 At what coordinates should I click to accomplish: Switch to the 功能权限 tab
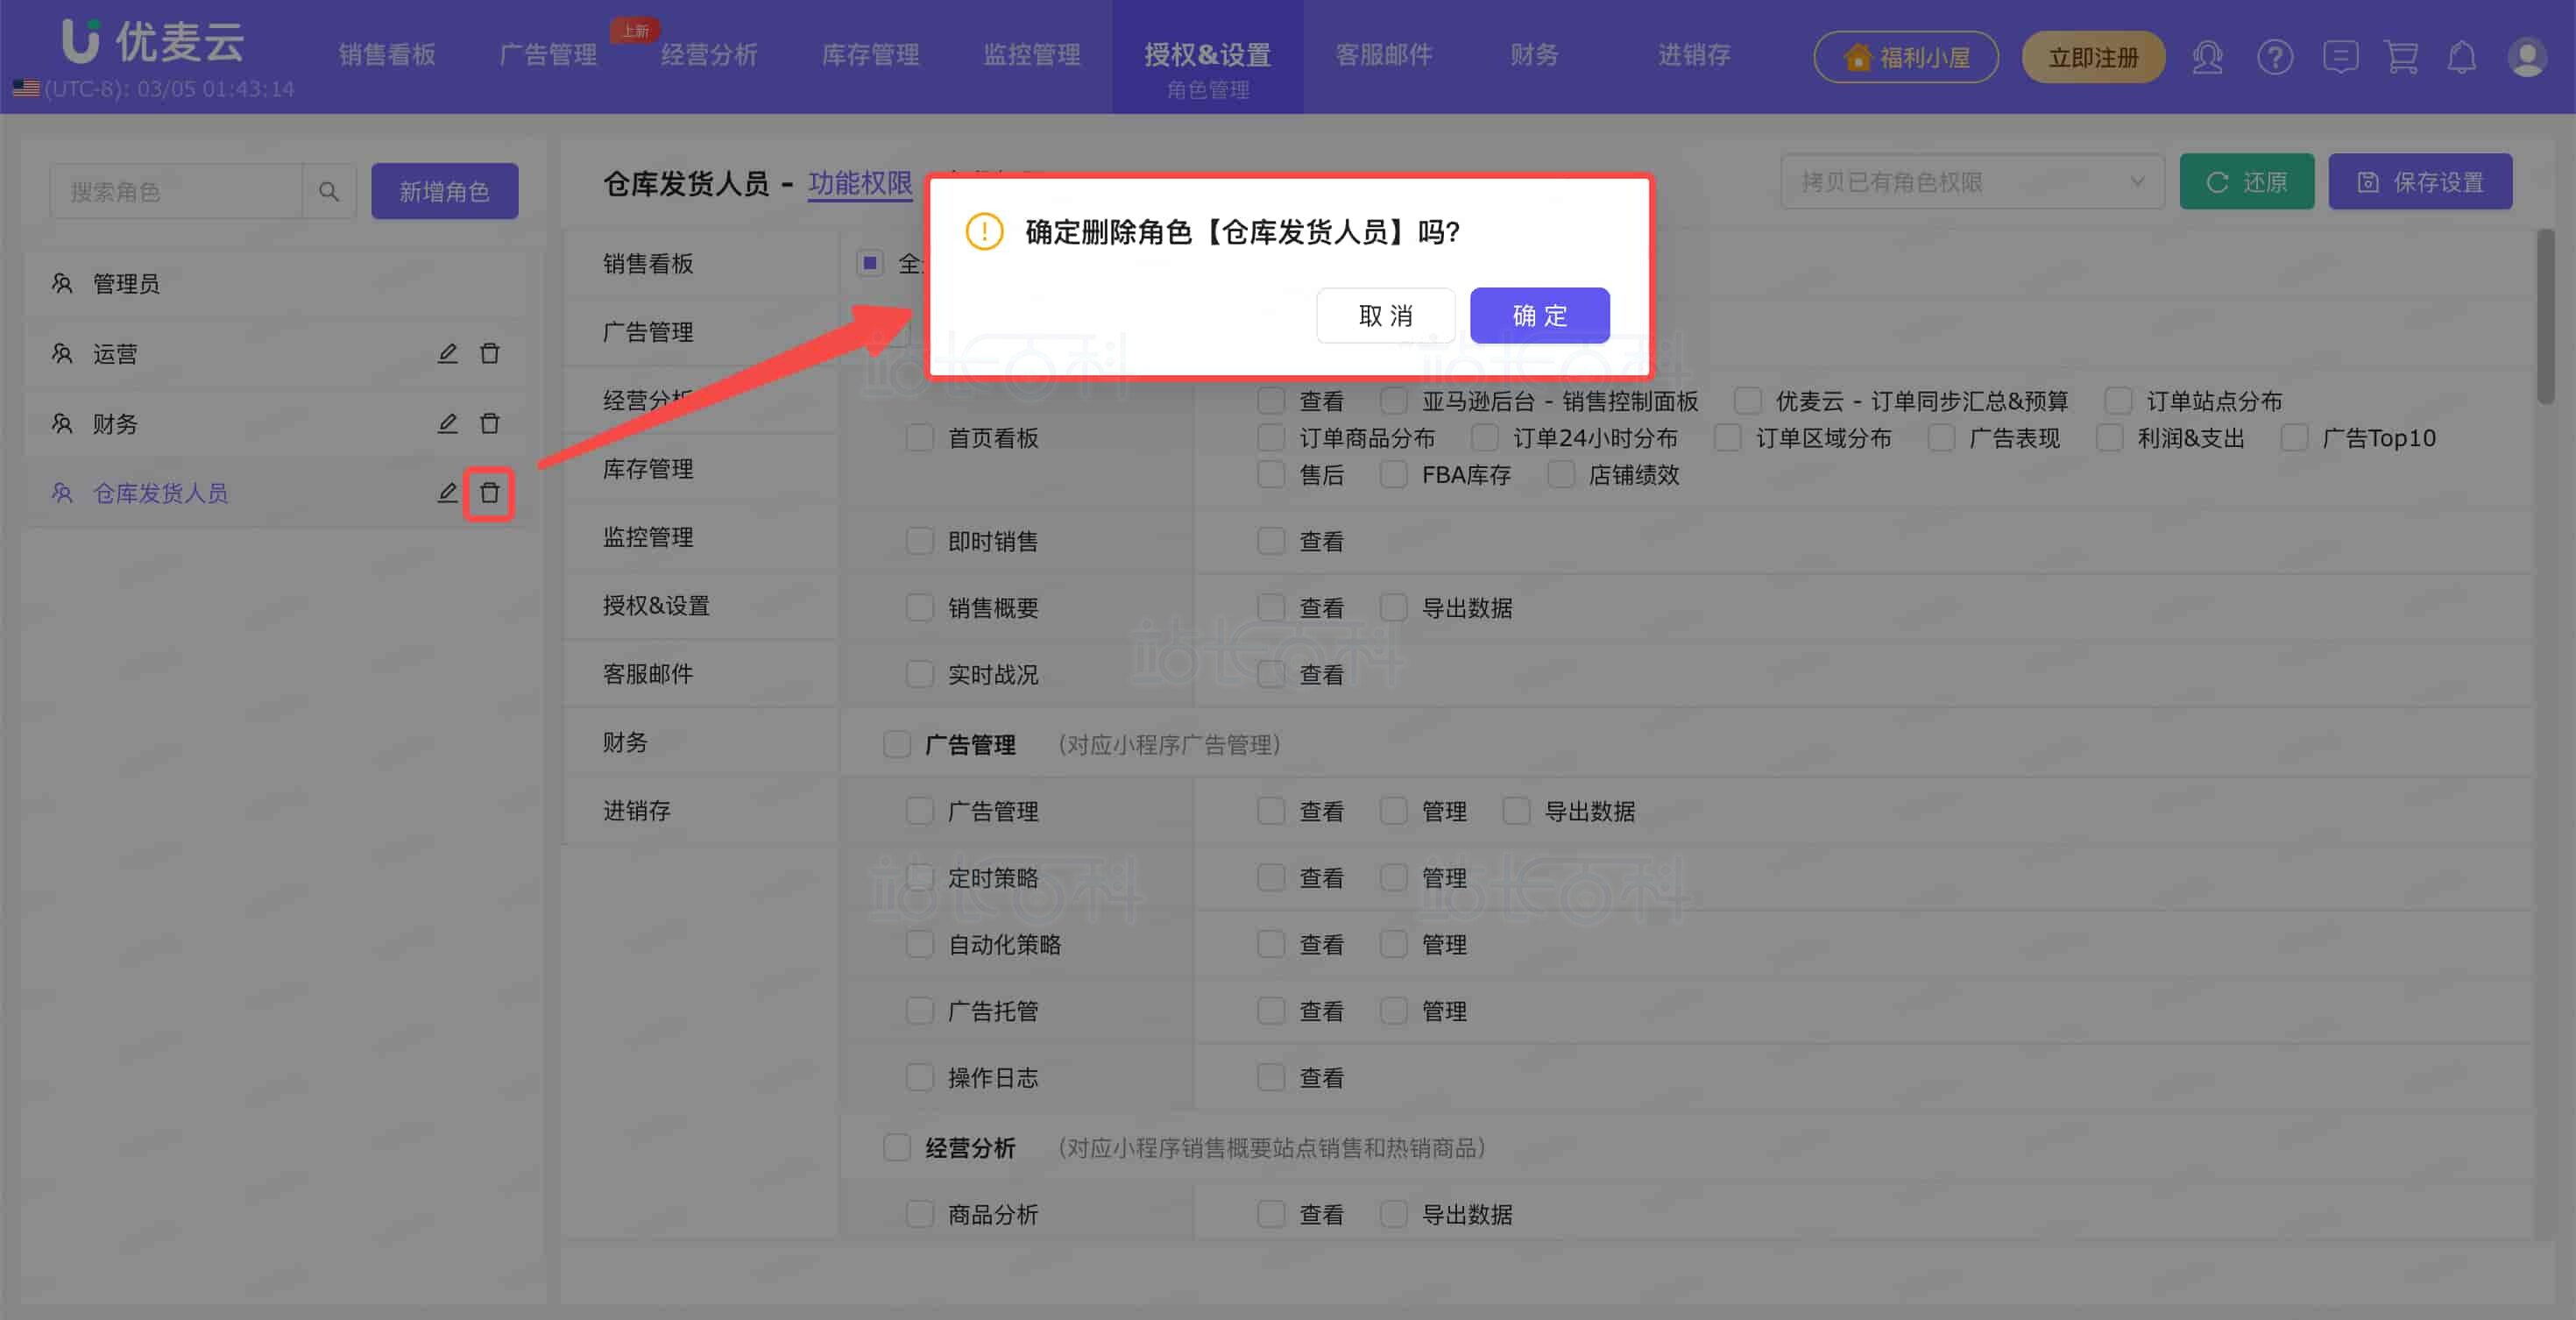(x=860, y=183)
